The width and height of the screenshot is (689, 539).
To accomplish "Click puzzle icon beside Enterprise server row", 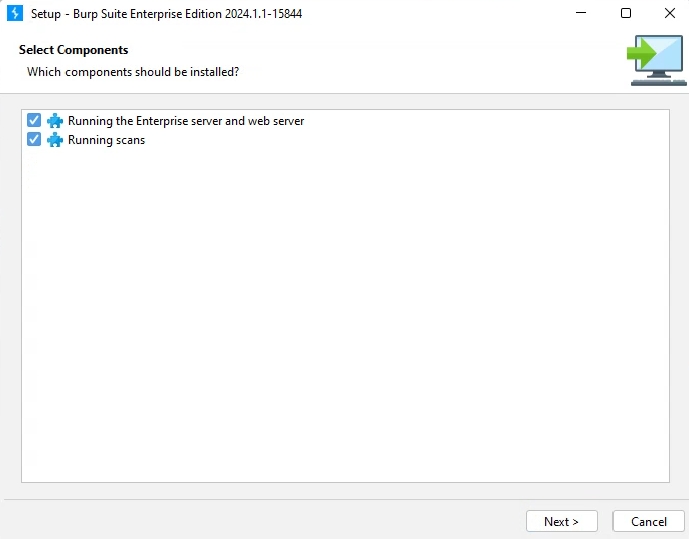I will [55, 121].
